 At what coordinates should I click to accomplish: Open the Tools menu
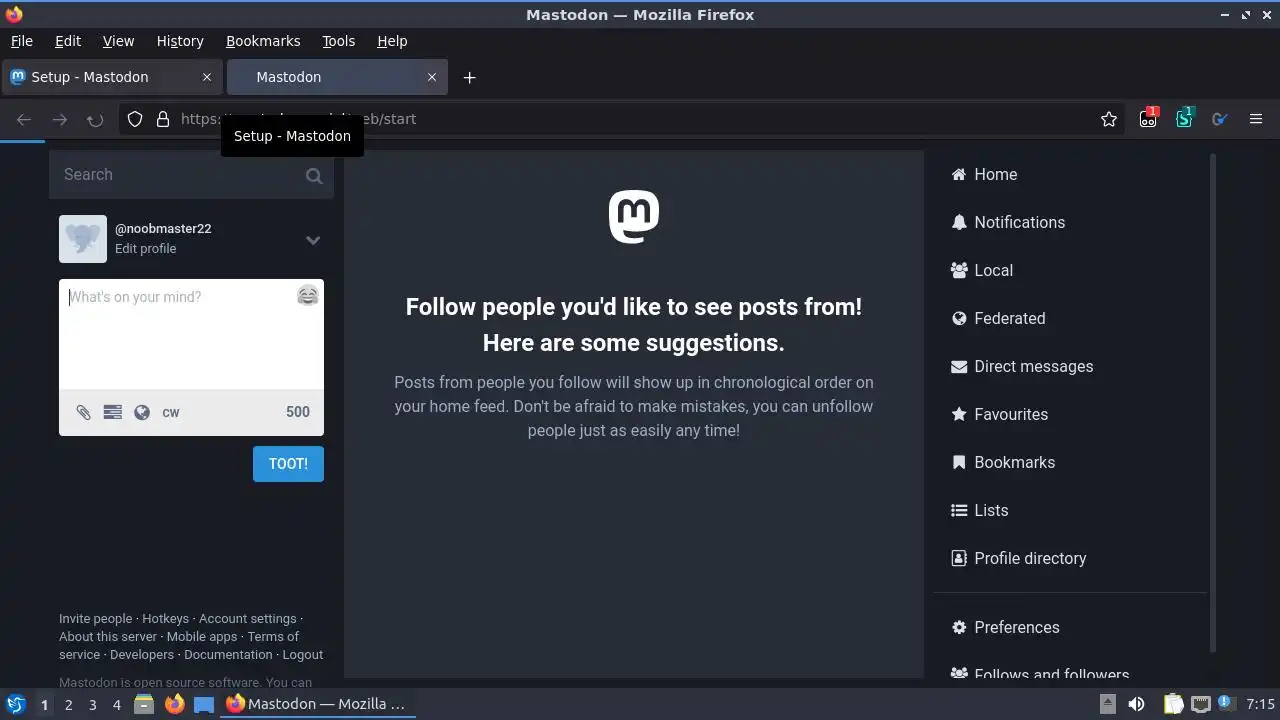tap(339, 41)
